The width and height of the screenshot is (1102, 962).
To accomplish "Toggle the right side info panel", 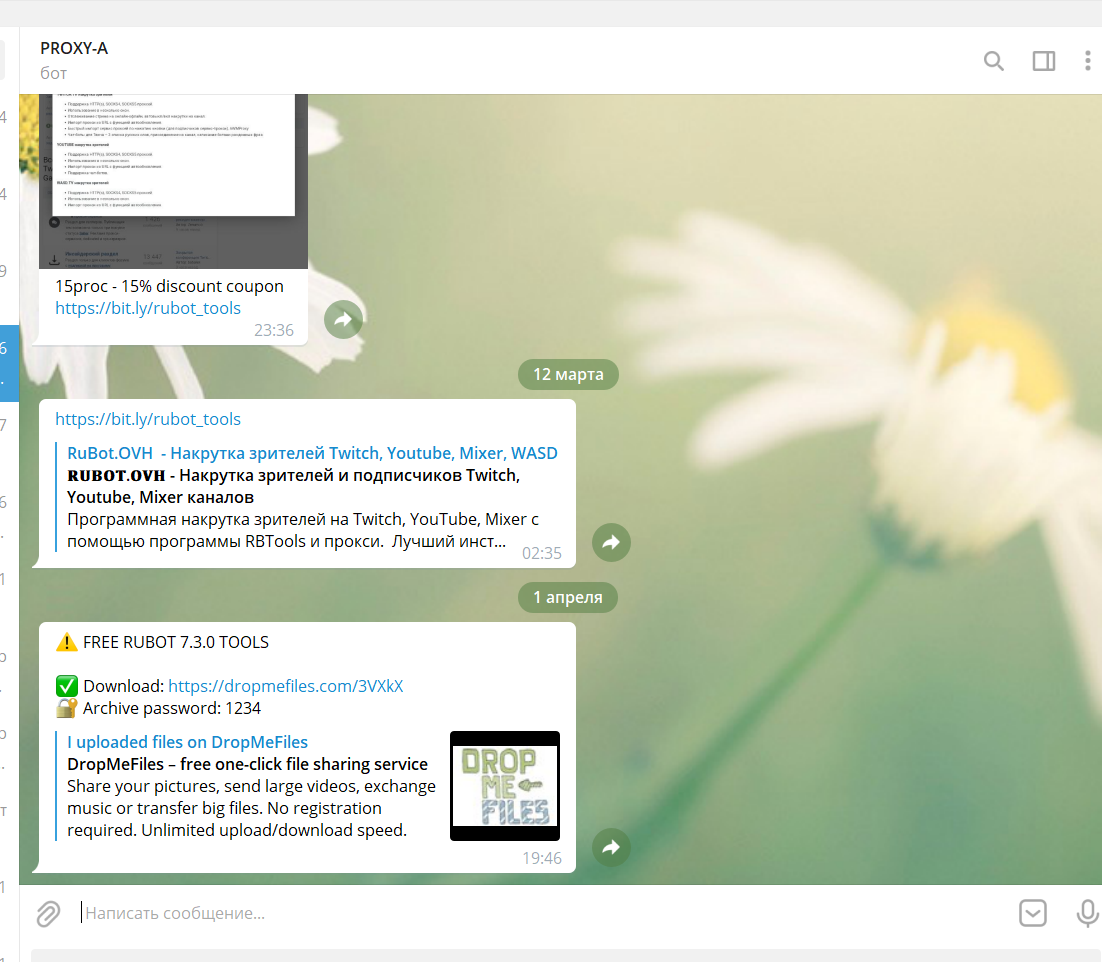I will (x=1043, y=61).
